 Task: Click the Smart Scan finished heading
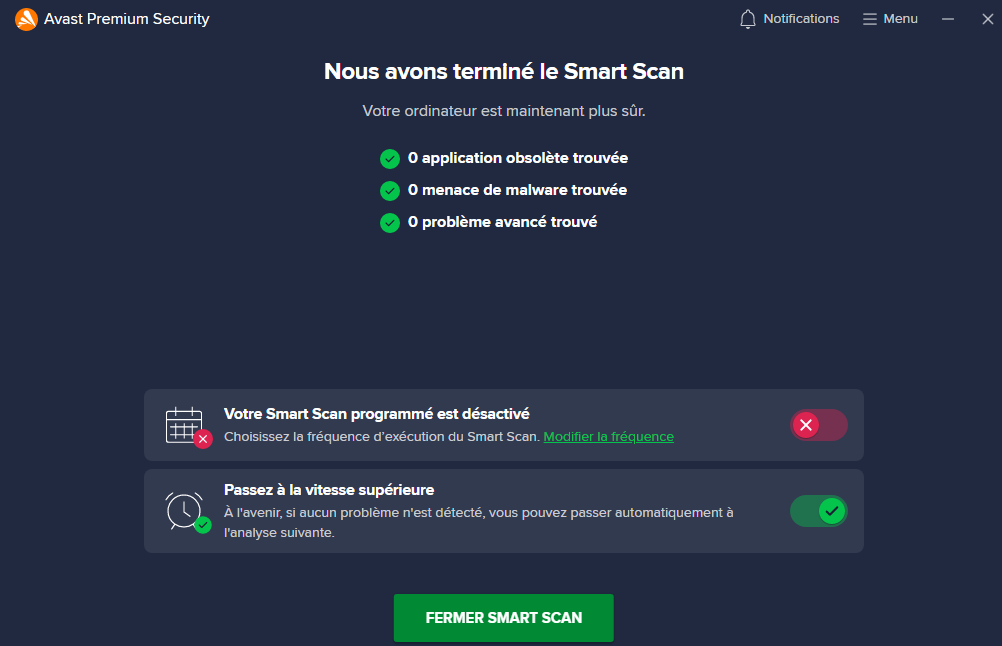click(x=504, y=71)
